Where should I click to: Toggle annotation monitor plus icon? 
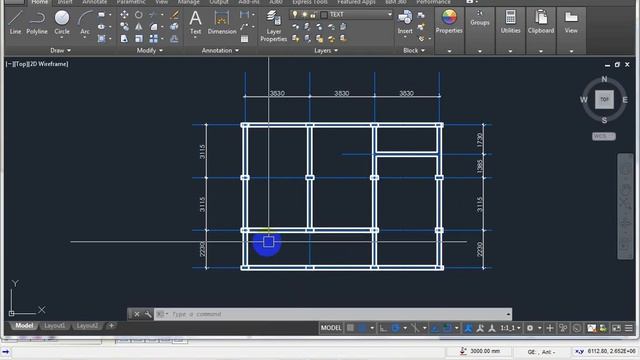550,328
